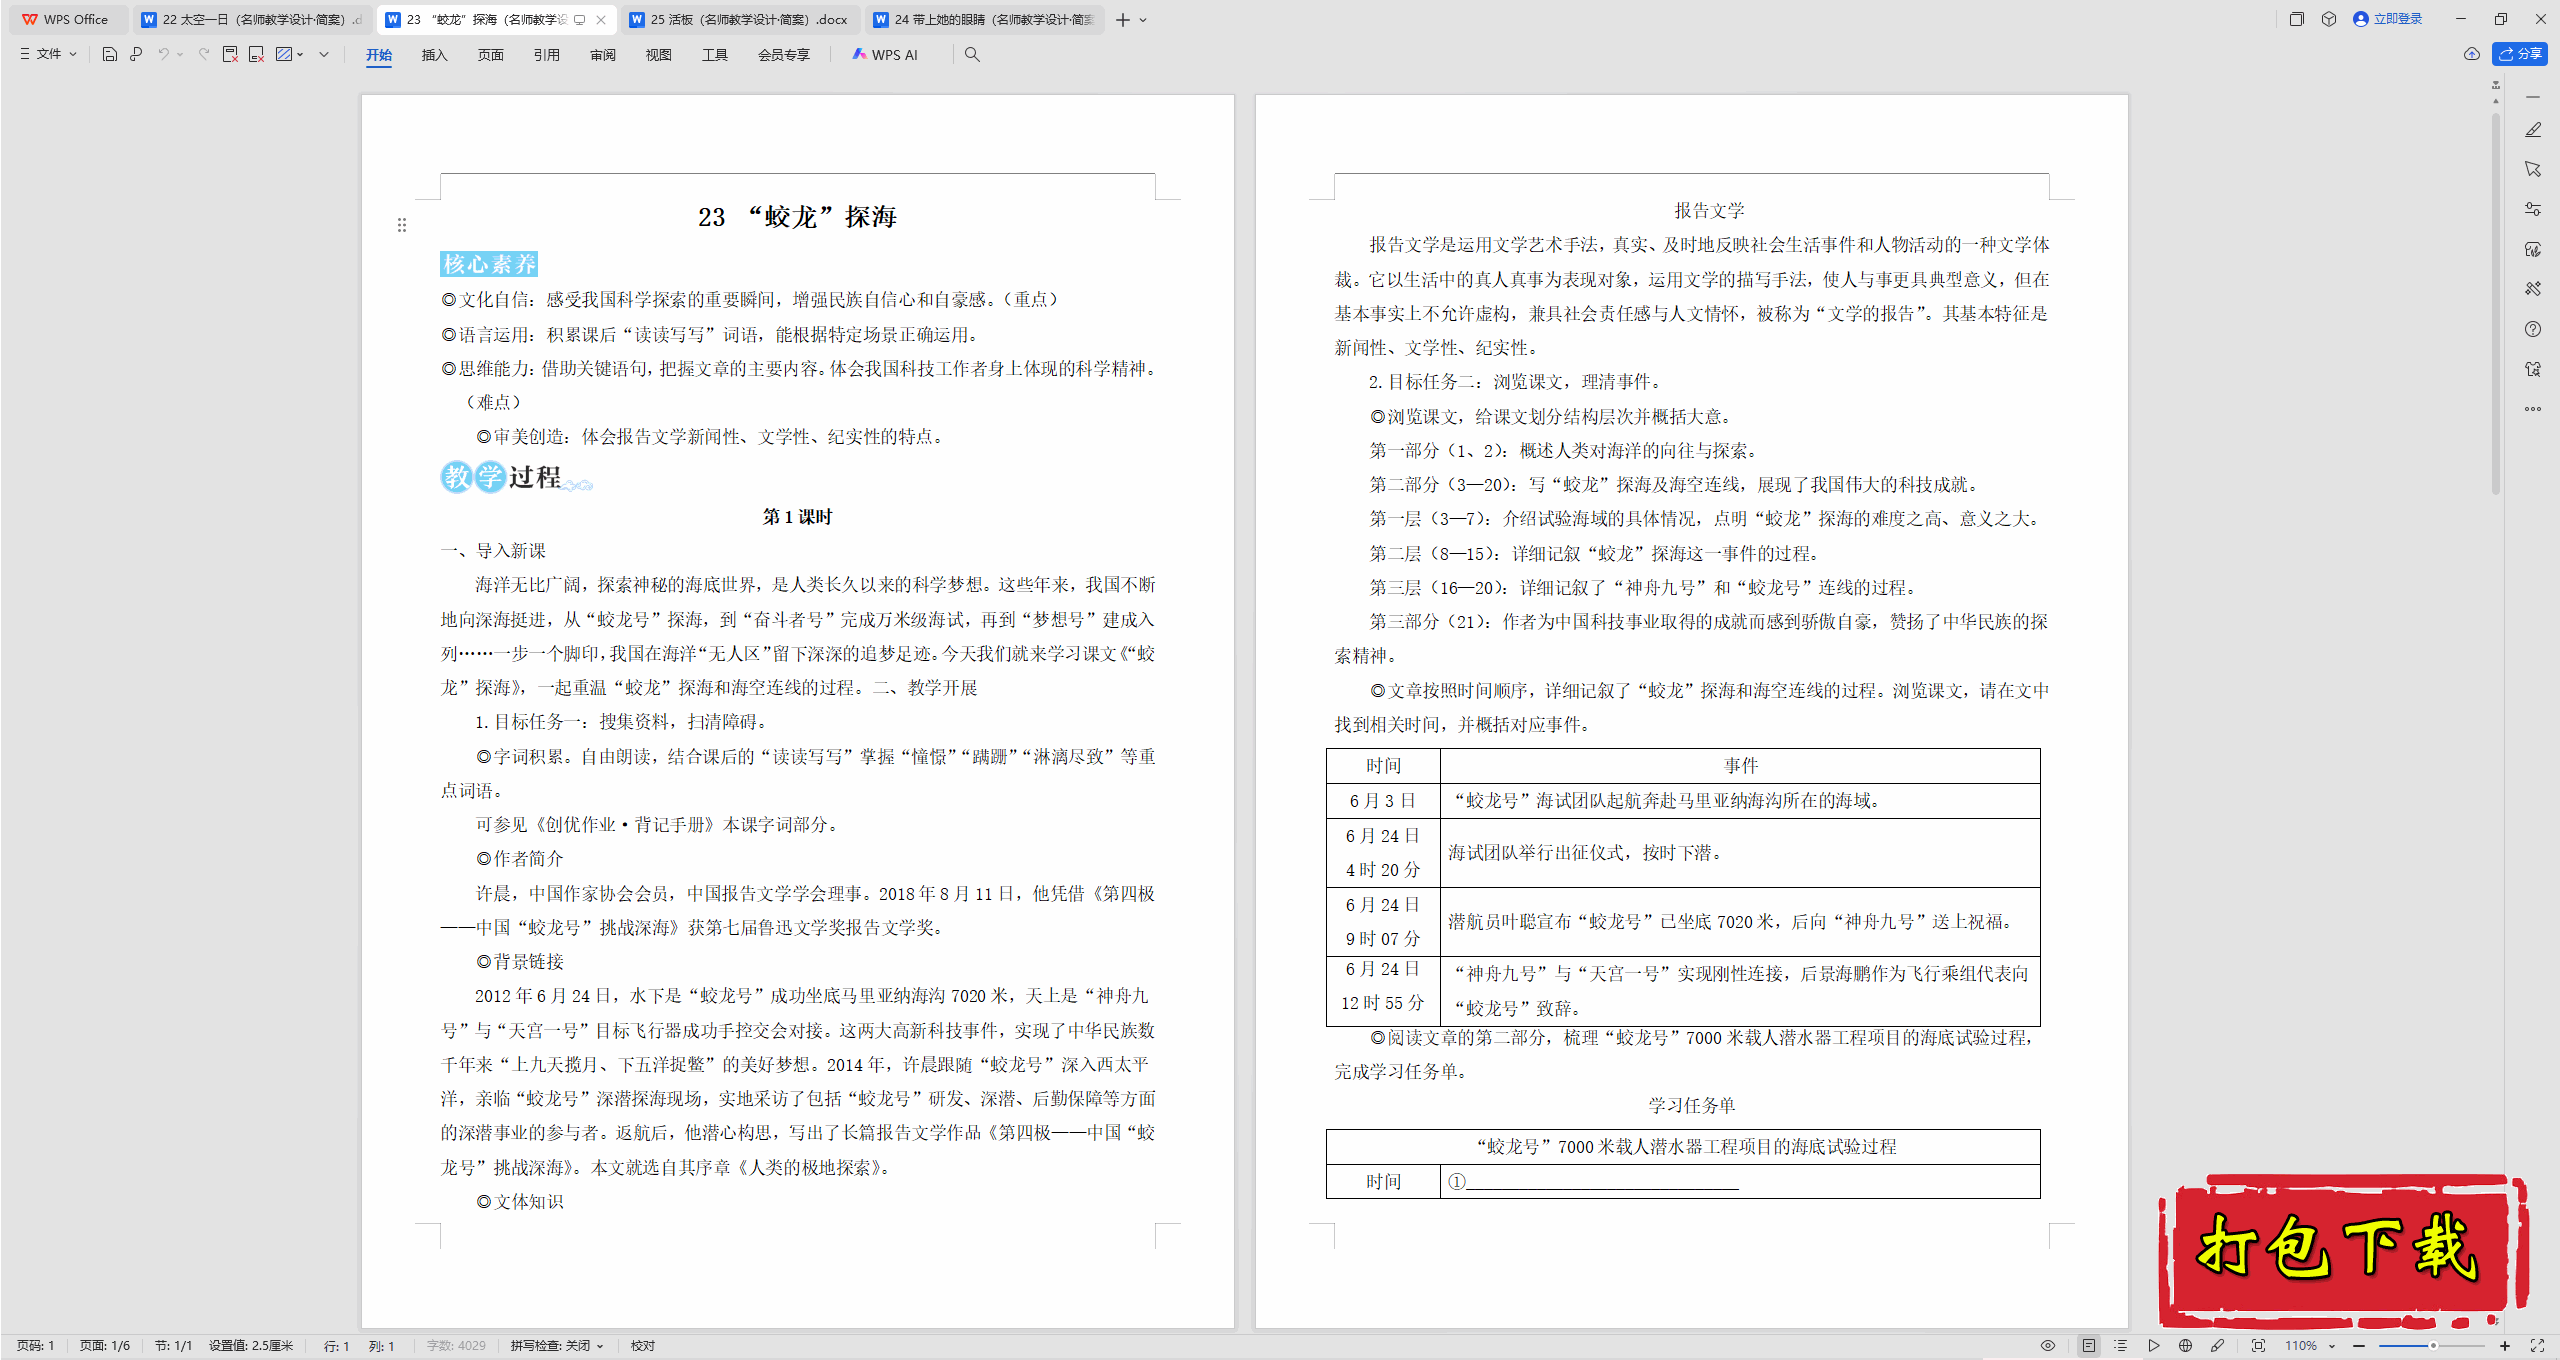Image resolution: width=2560 pixels, height=1360 pixels.
Task: Expand the undo history dropdown arrow
Action: [x=180, y=54]
